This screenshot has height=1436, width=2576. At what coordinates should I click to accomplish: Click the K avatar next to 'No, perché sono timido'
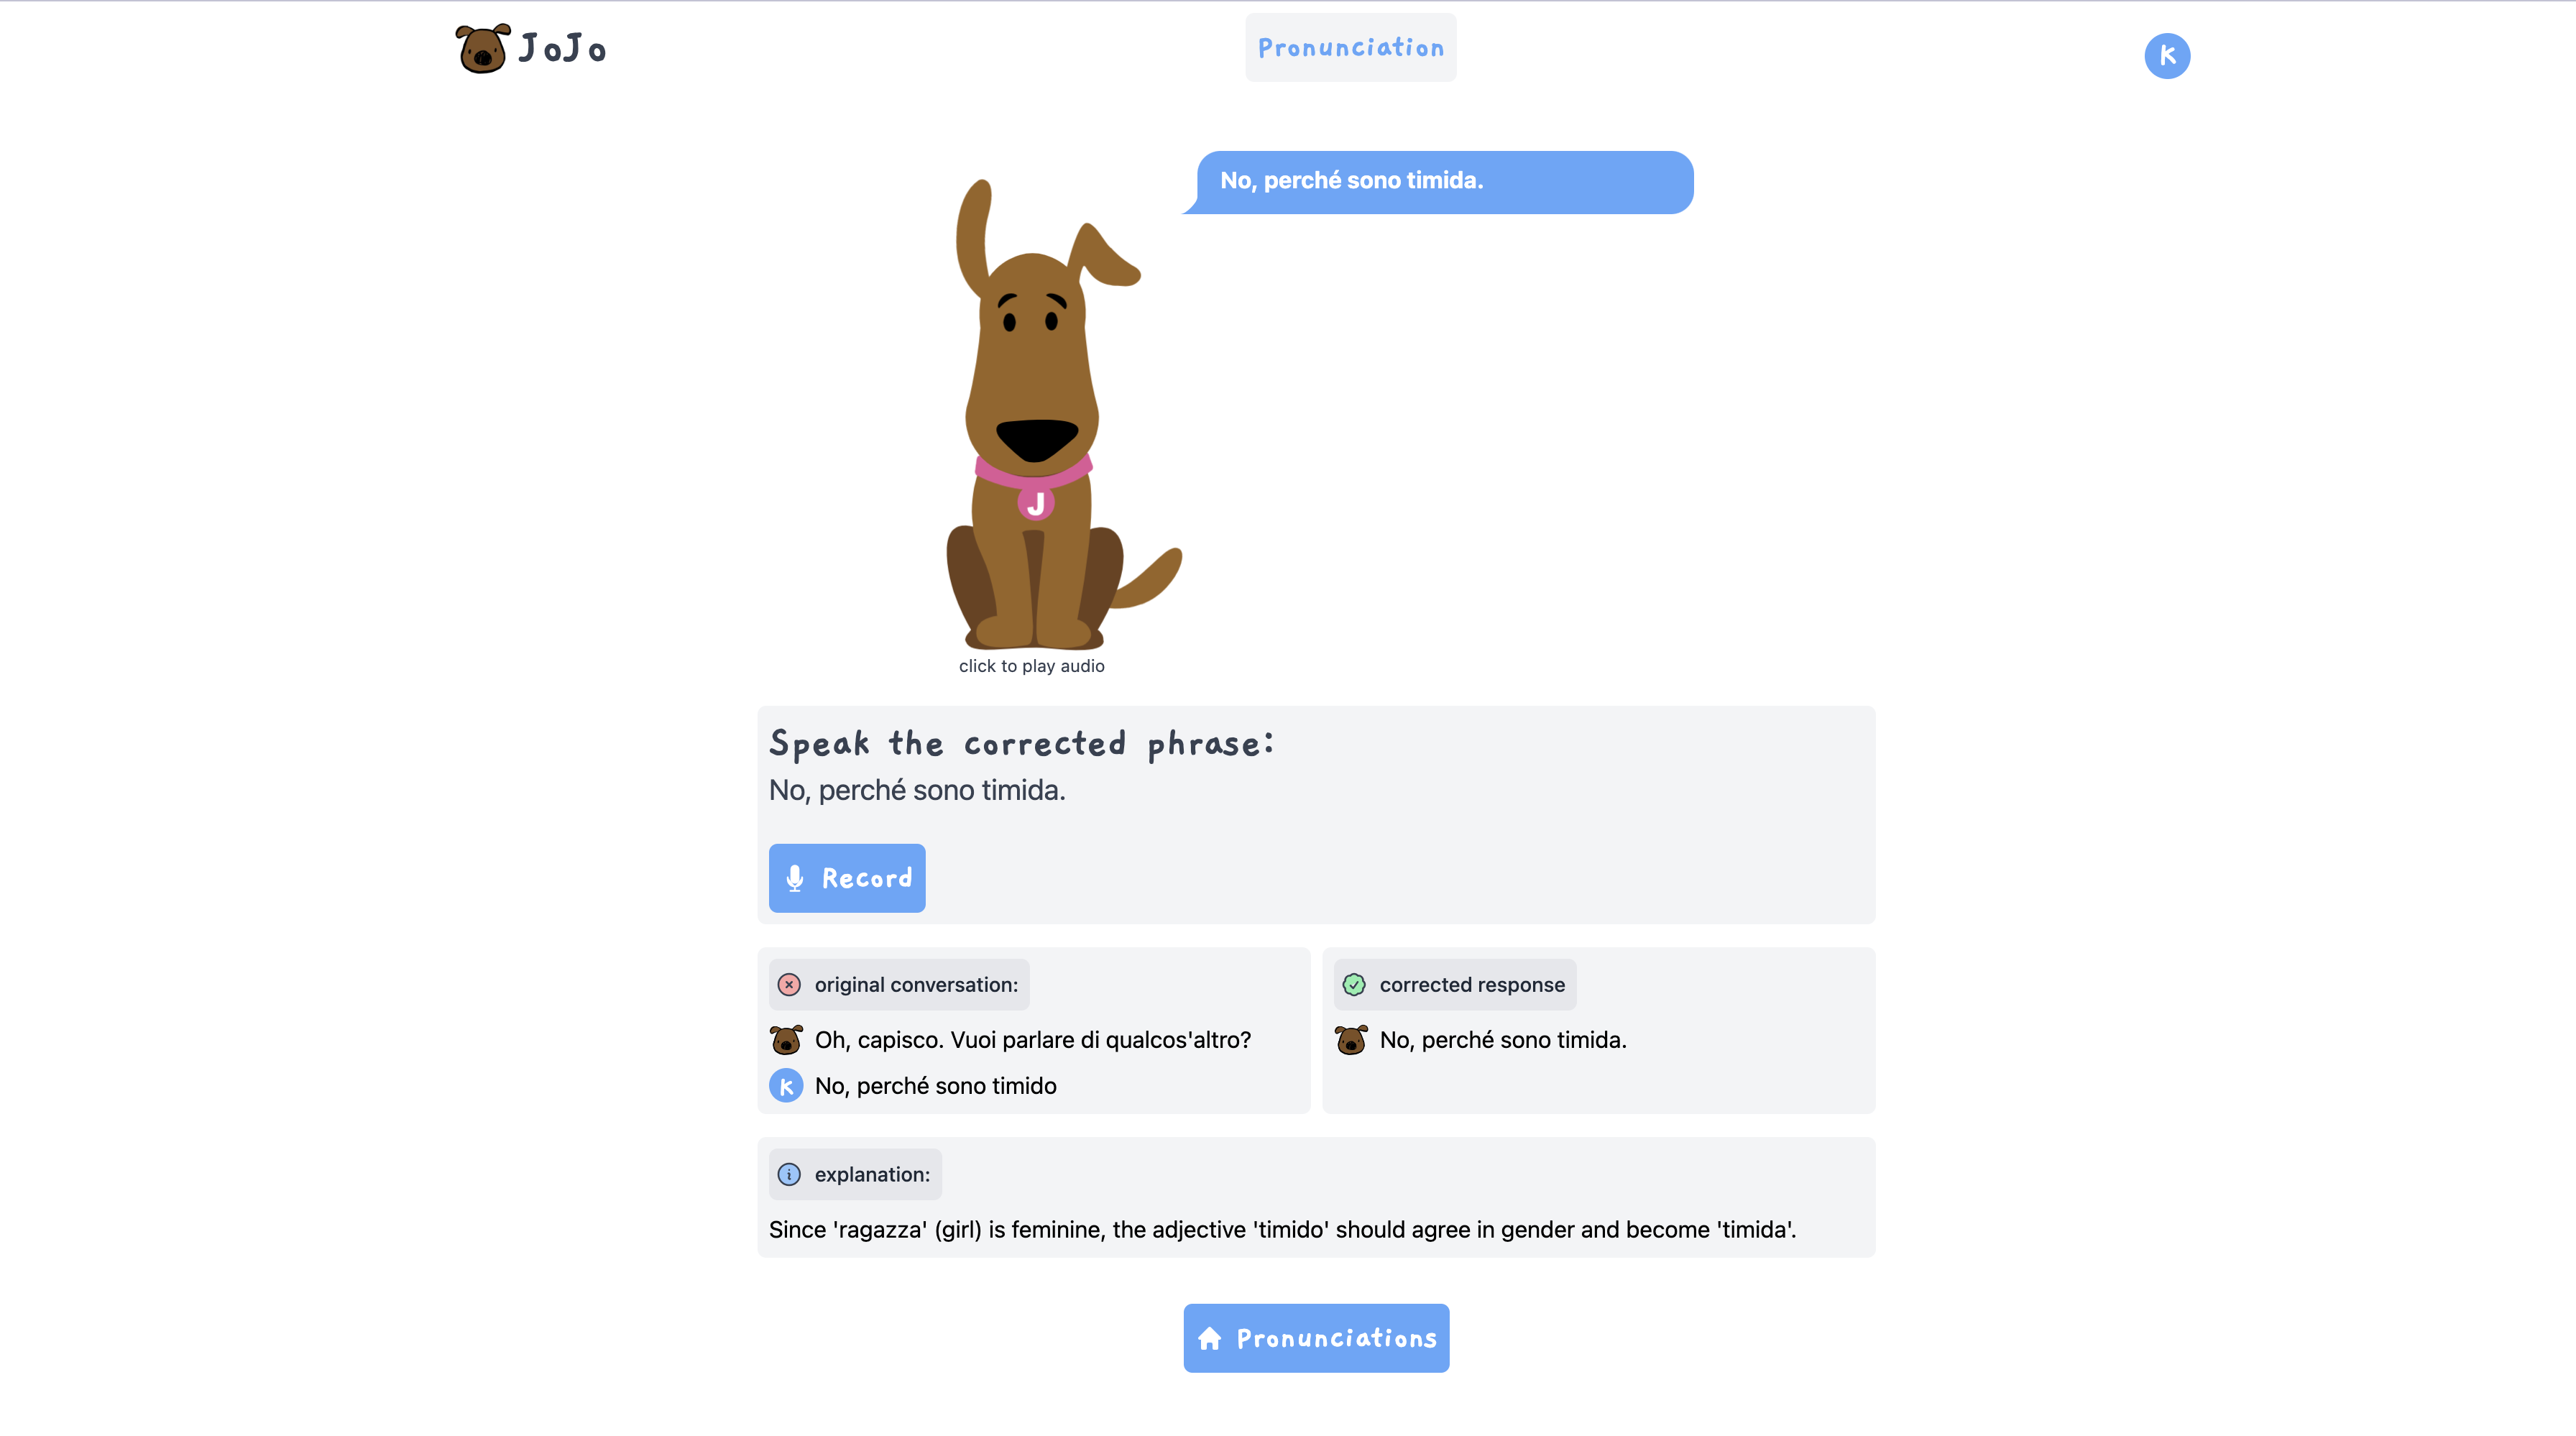pyautogui.click(x=786, y=1085)
